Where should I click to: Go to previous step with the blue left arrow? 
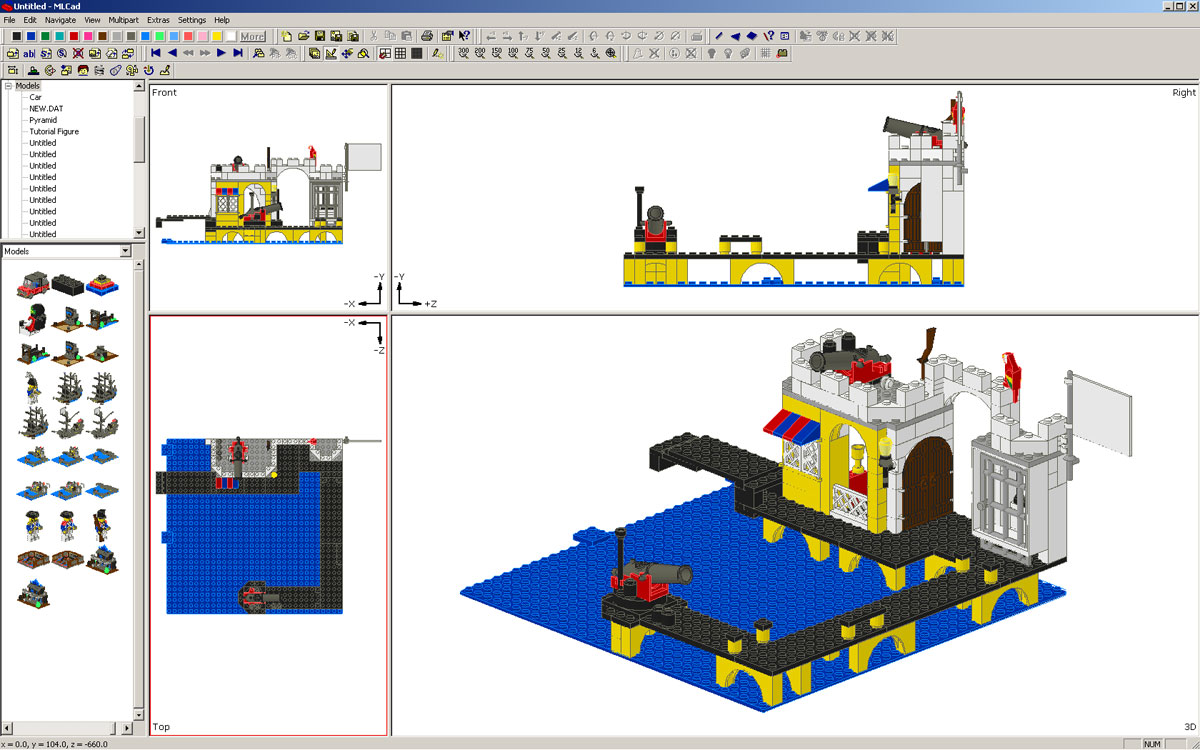172,52
